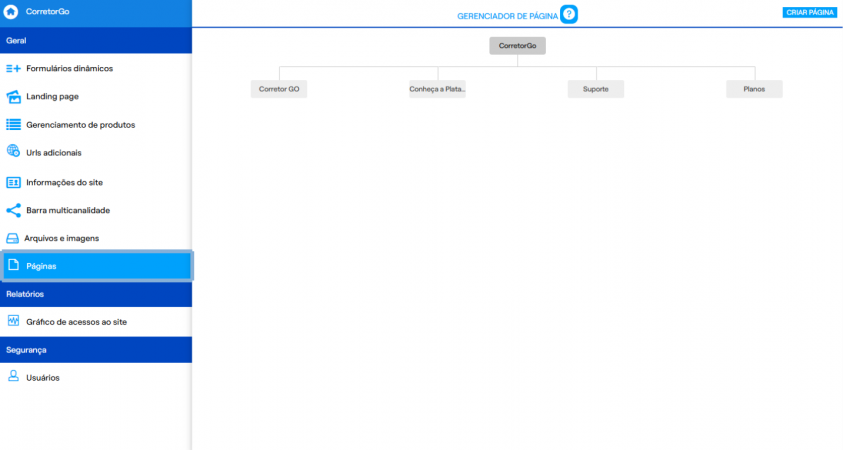
Task: Select the CorretorGo root page node
Action: pyautogui.click(x=517, y=46)
